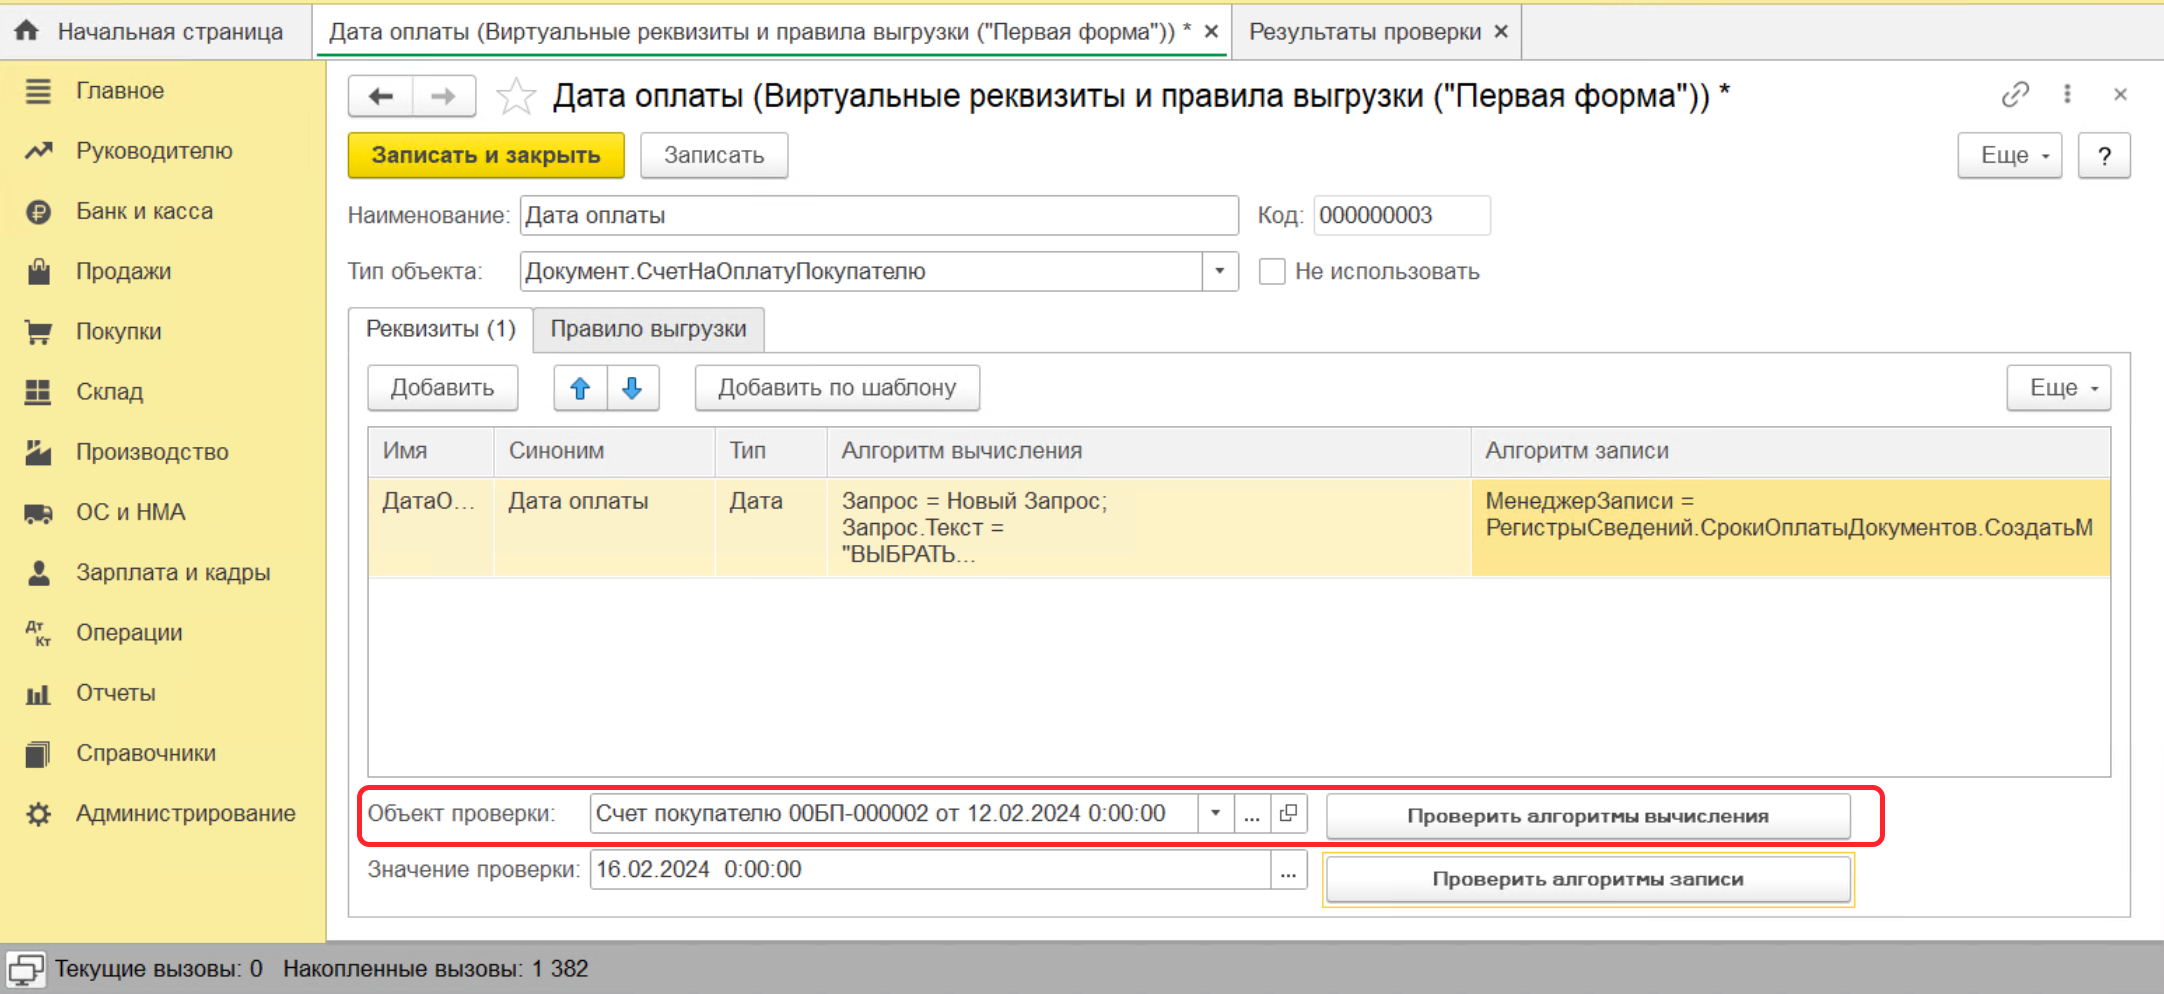Expand the Тип объекта dropdown
Screen dimensions: 2164x994
point(1219,271)
